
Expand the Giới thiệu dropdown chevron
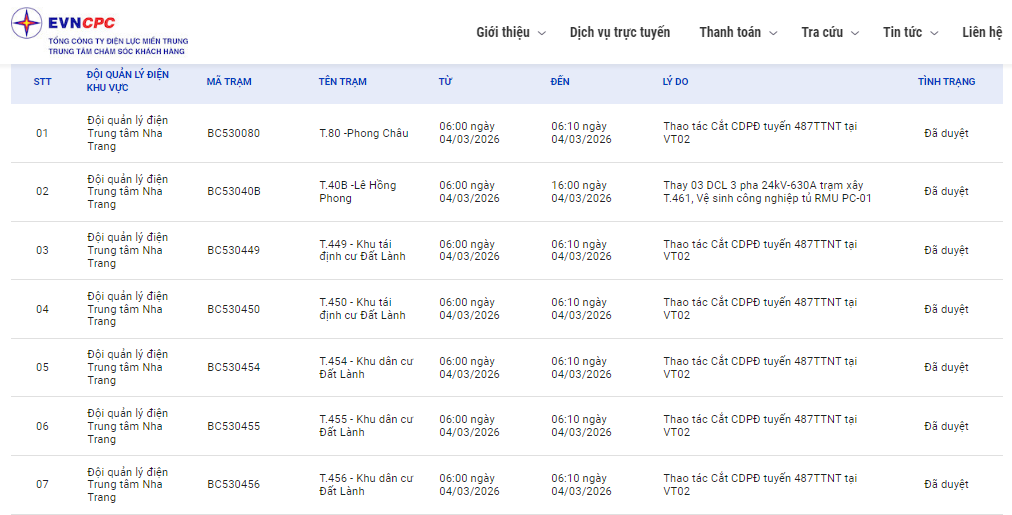(x=542, y=33)
